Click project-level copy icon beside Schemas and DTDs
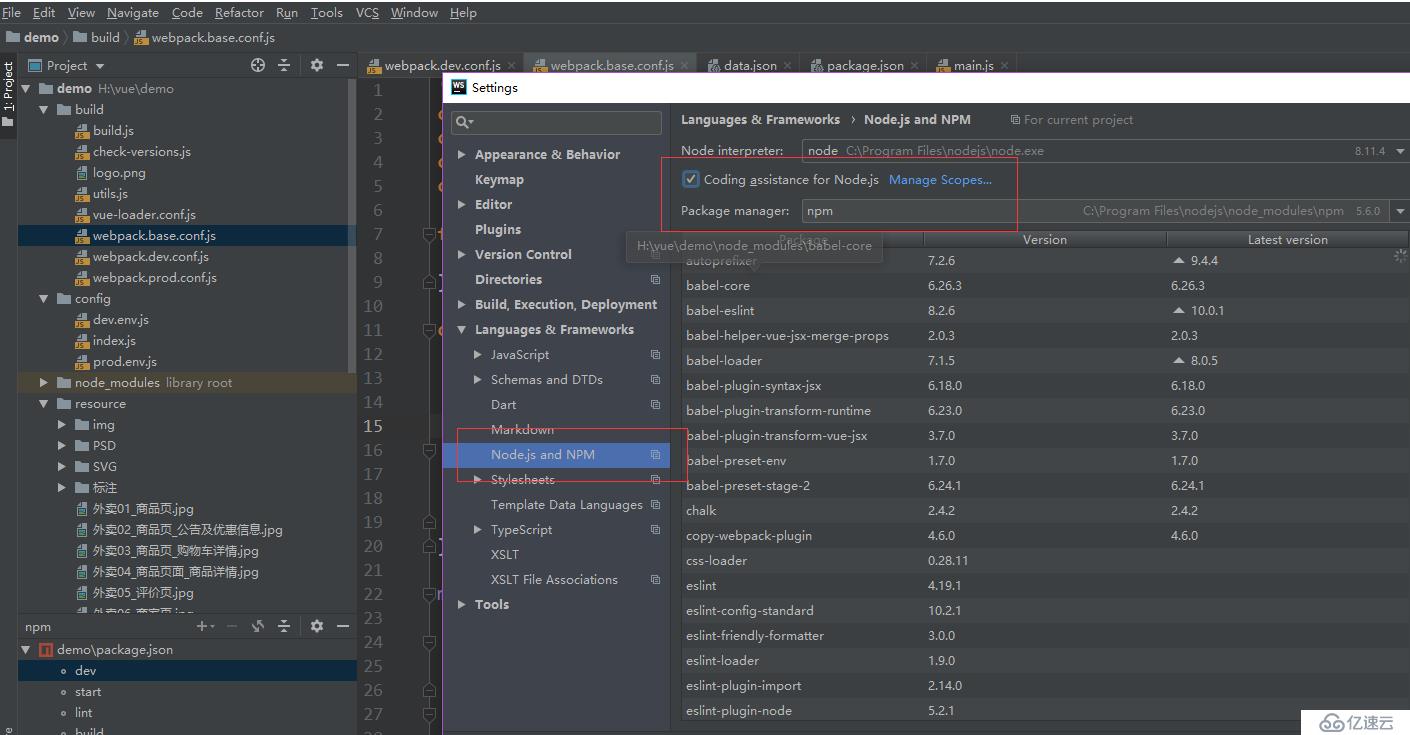1410x735 pixels. [x=655, y=379]
